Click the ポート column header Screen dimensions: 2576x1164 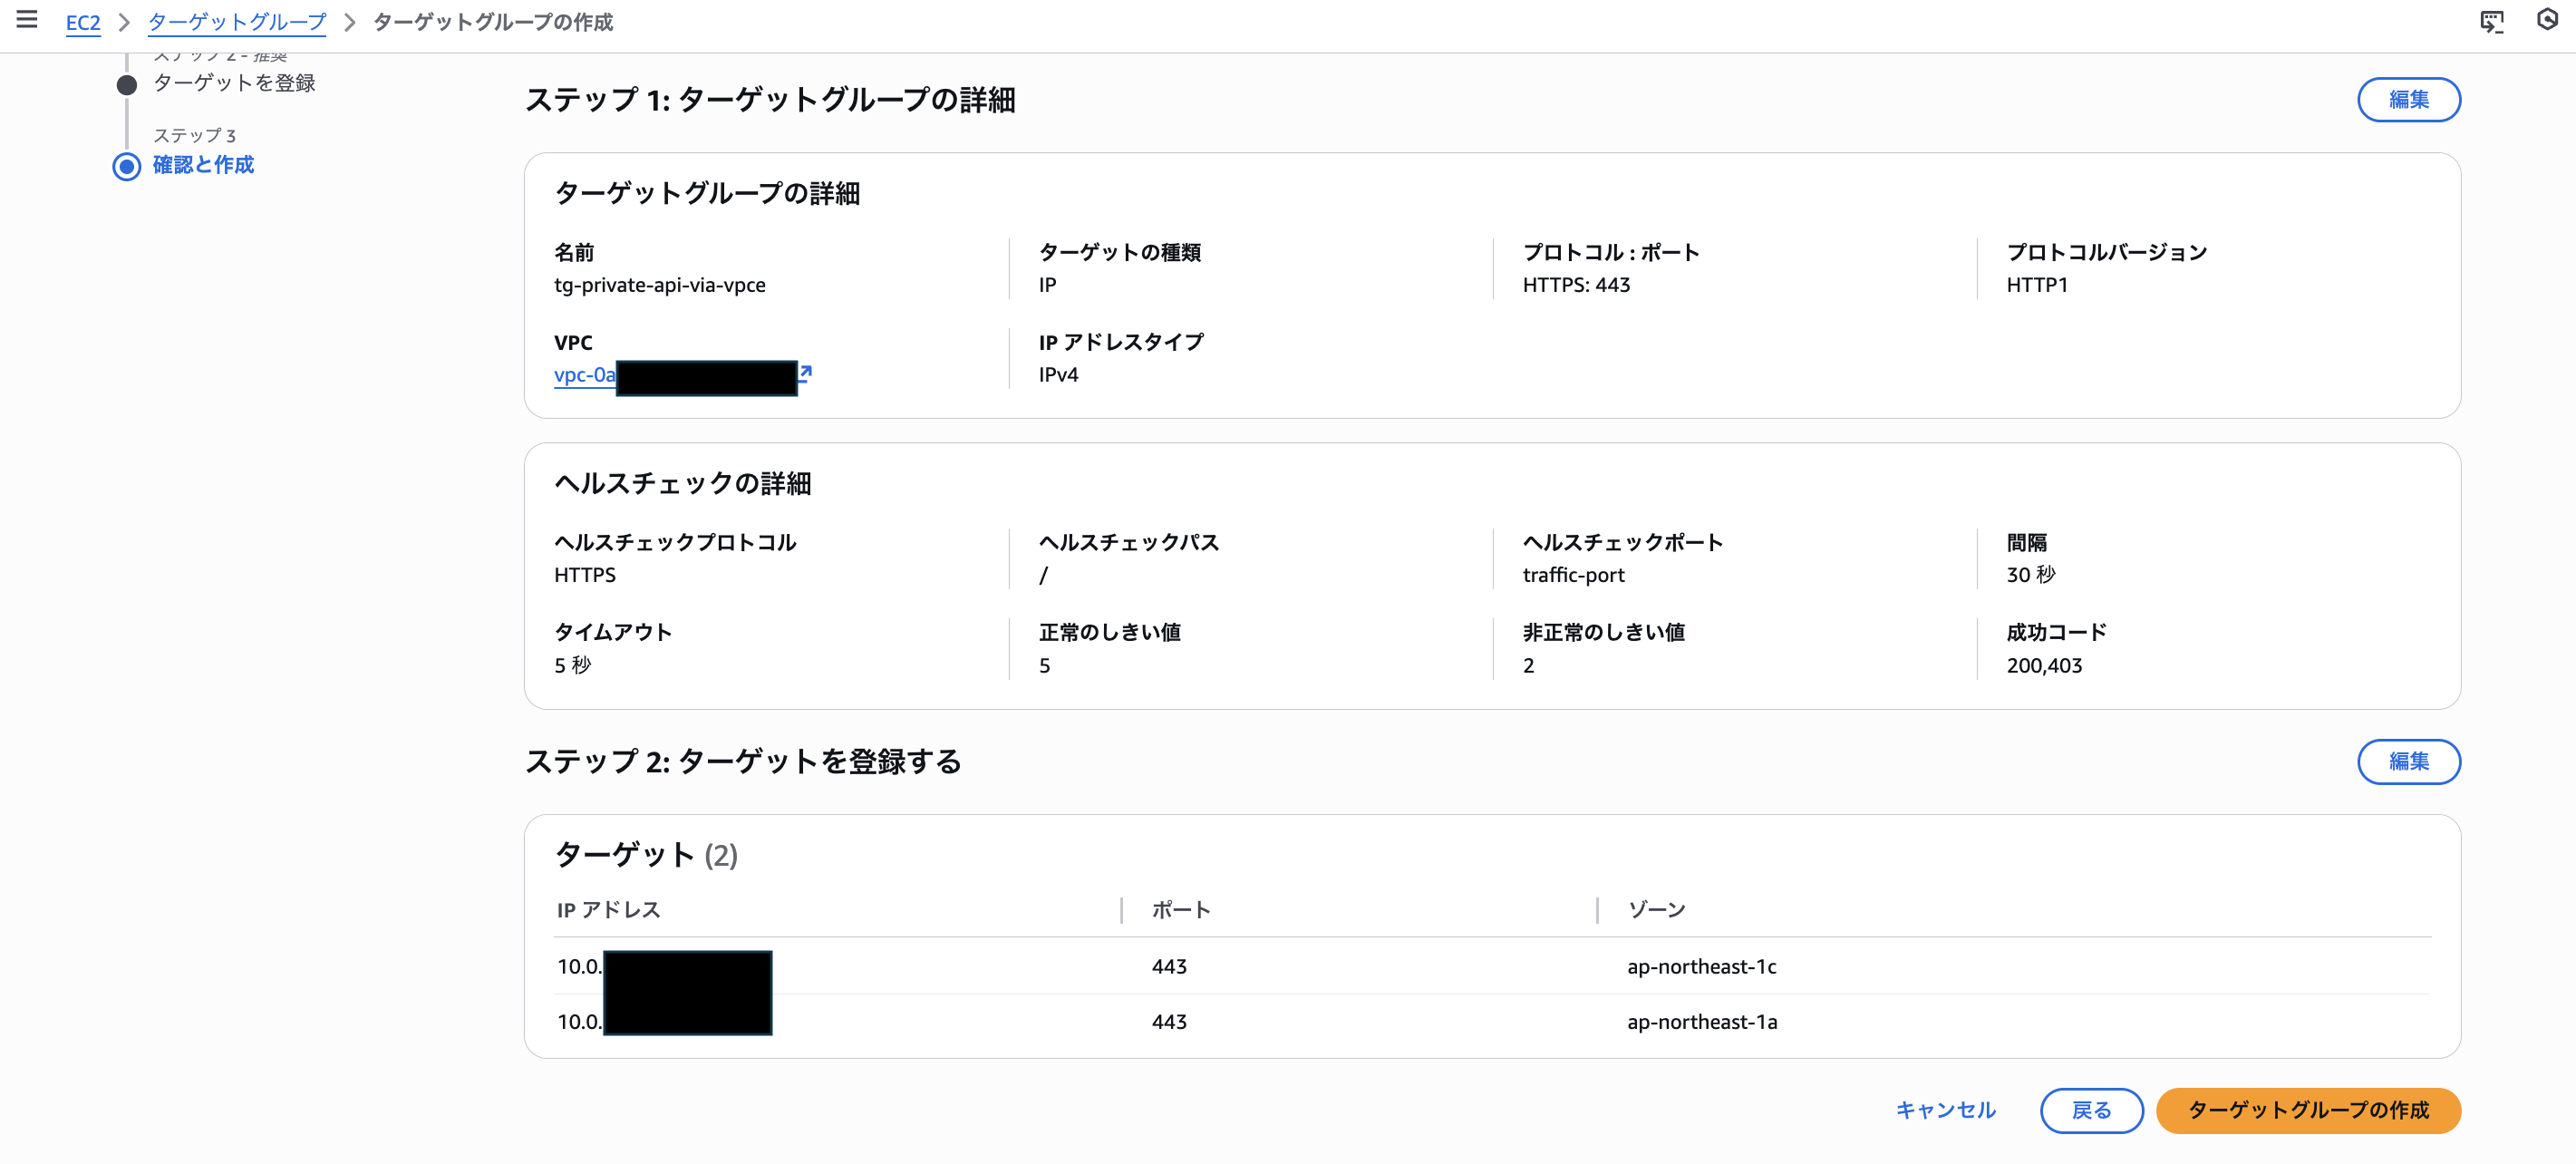1181,910
